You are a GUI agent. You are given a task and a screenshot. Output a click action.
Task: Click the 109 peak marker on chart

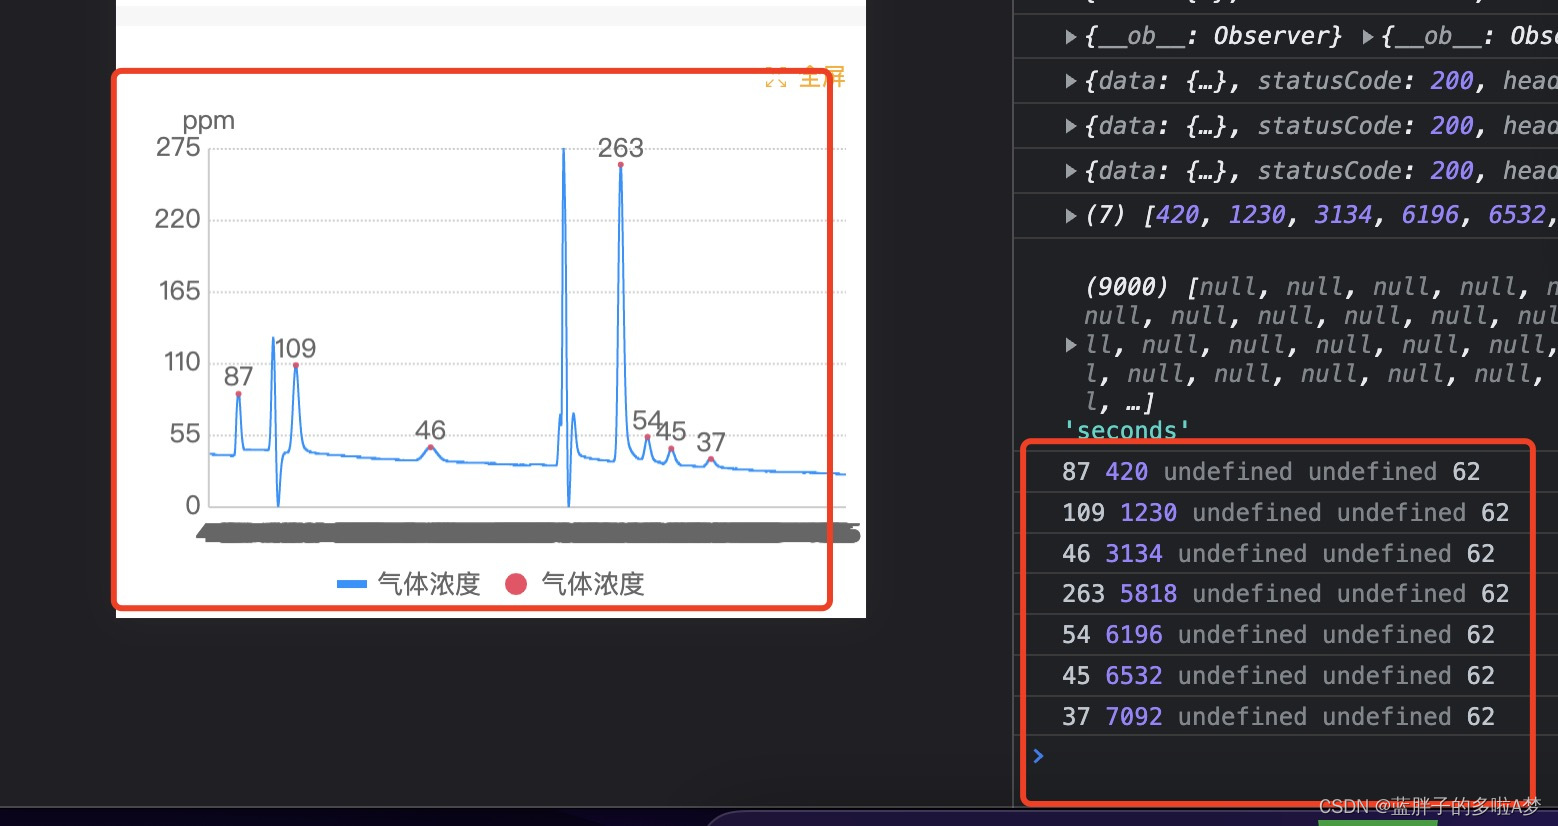coord(296,365)
